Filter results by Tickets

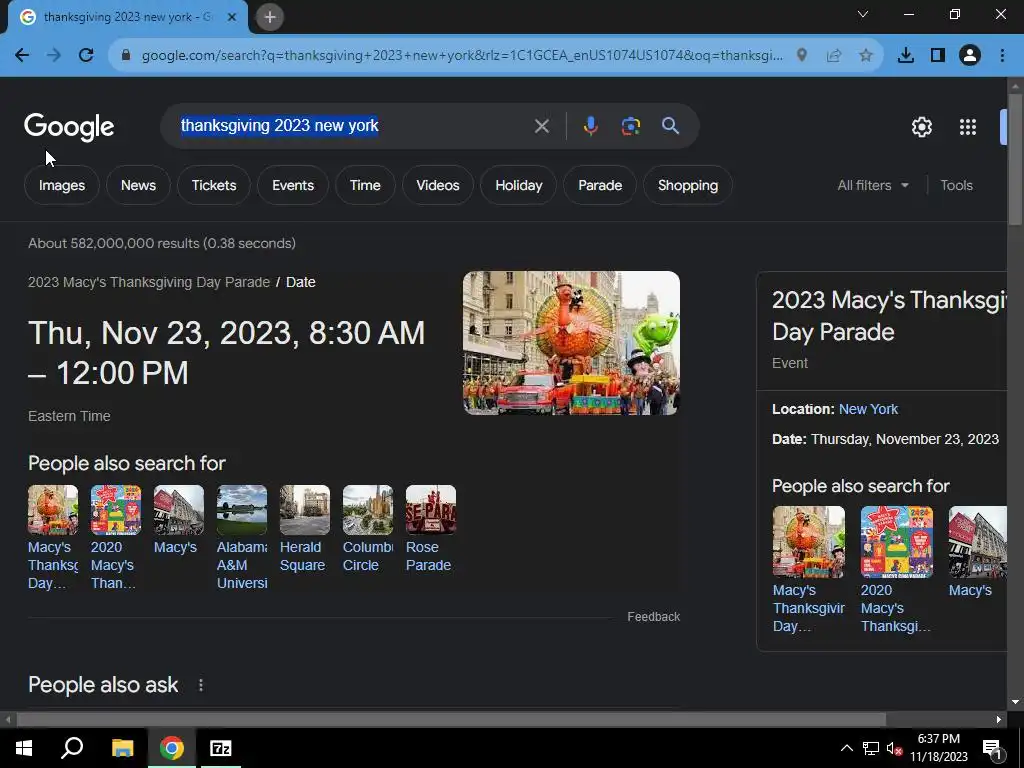pyautogui.click(x=214, y=185)
